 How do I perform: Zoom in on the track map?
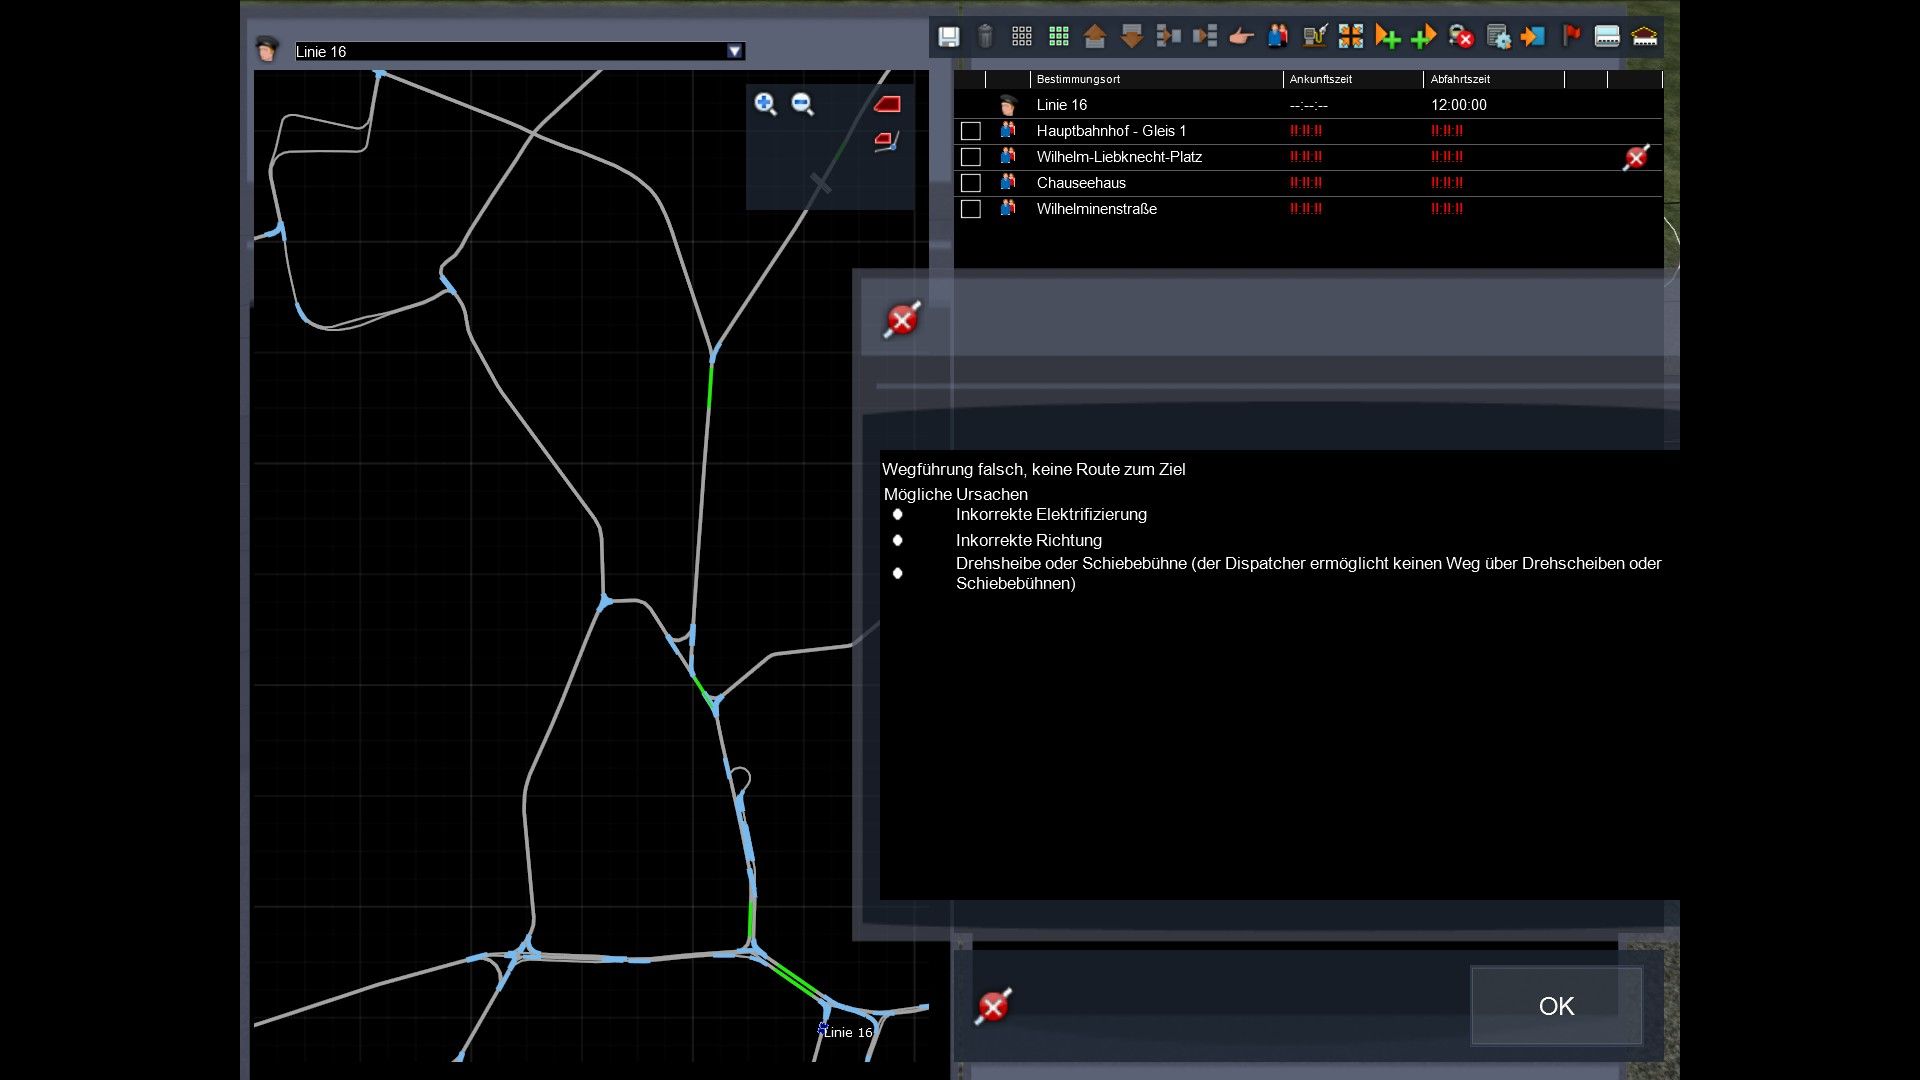(x=765, y=104)
